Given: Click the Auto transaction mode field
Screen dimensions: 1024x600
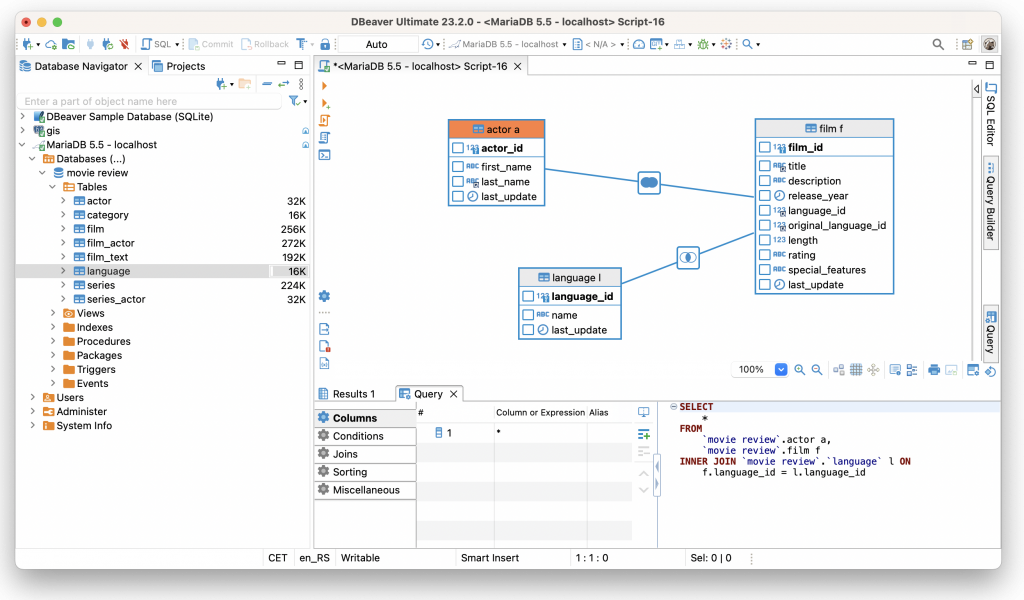Looking at the screenshot, I should (x=377, y=44).
